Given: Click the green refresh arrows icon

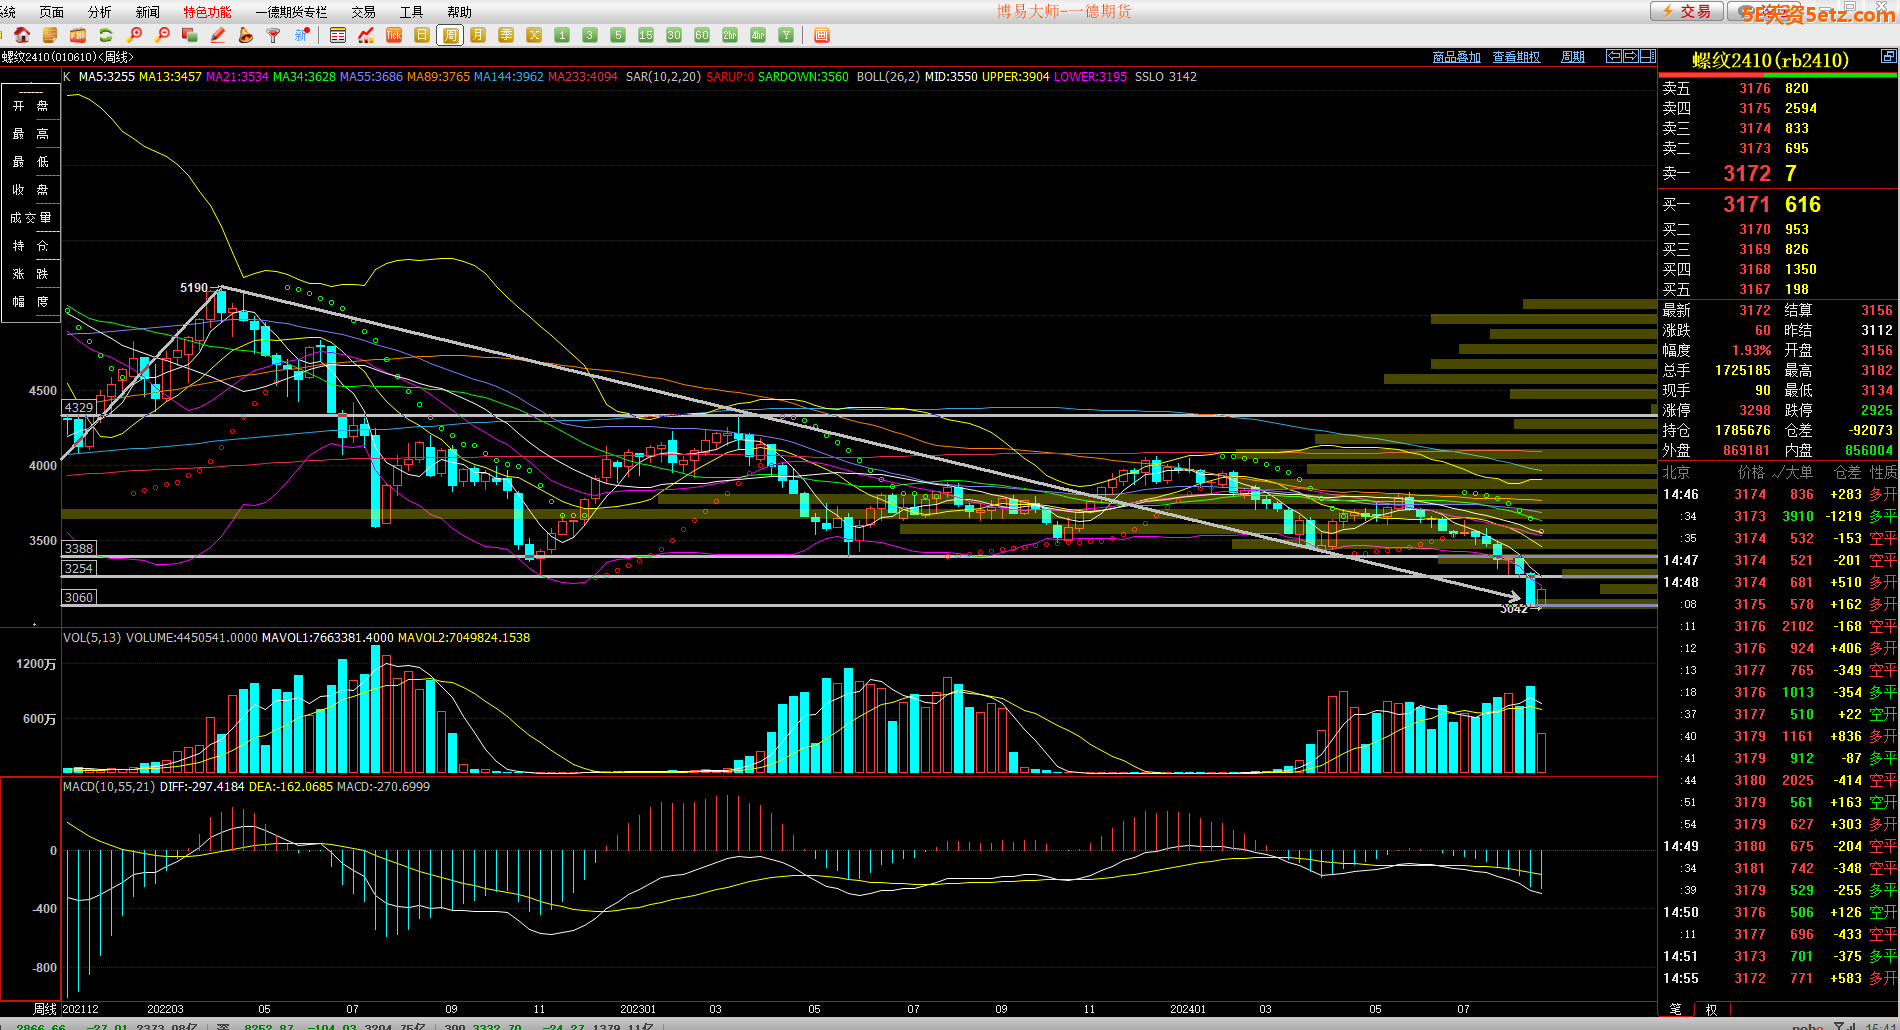Looking at the screenshot, I should pyautogui.click(x=105, y=35).
